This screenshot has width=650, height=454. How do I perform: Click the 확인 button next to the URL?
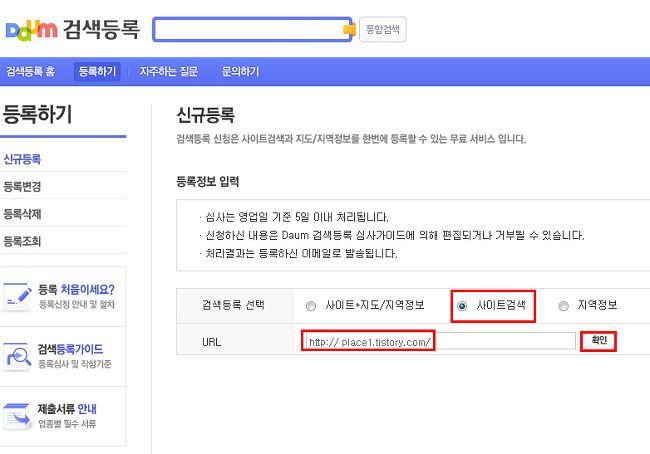click(x=599, y=341)
